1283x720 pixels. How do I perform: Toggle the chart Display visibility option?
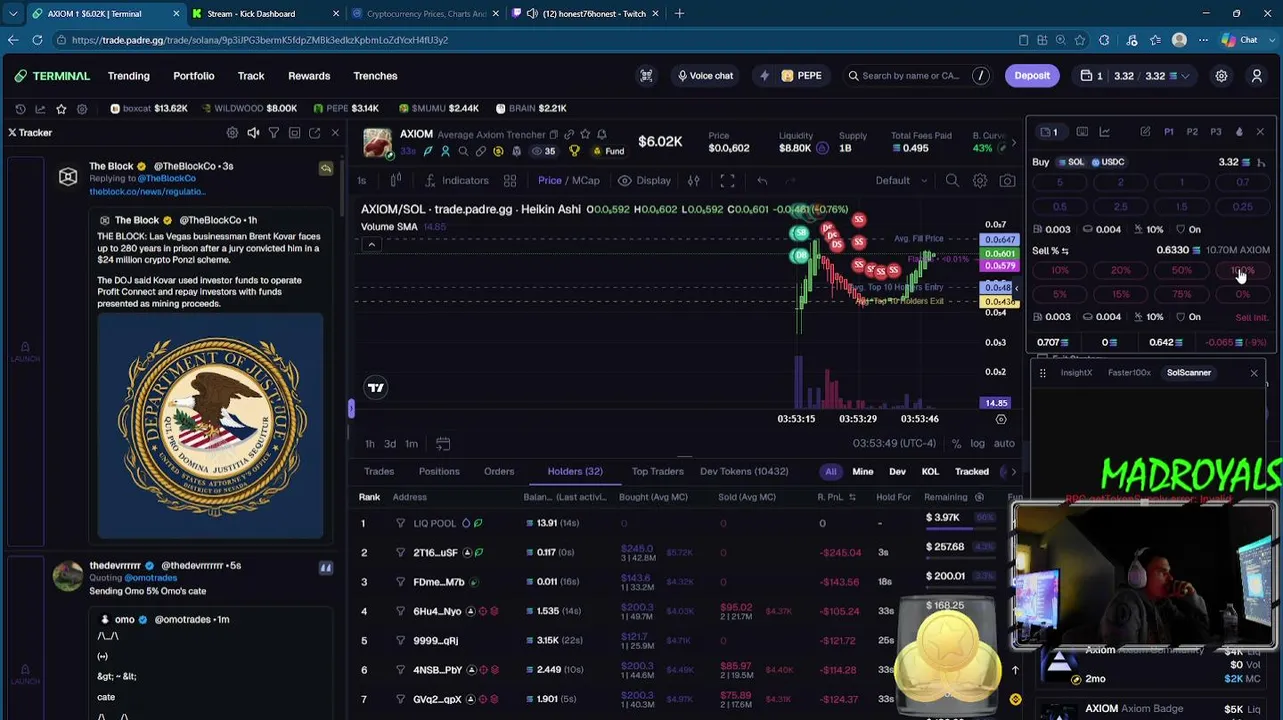644,181
